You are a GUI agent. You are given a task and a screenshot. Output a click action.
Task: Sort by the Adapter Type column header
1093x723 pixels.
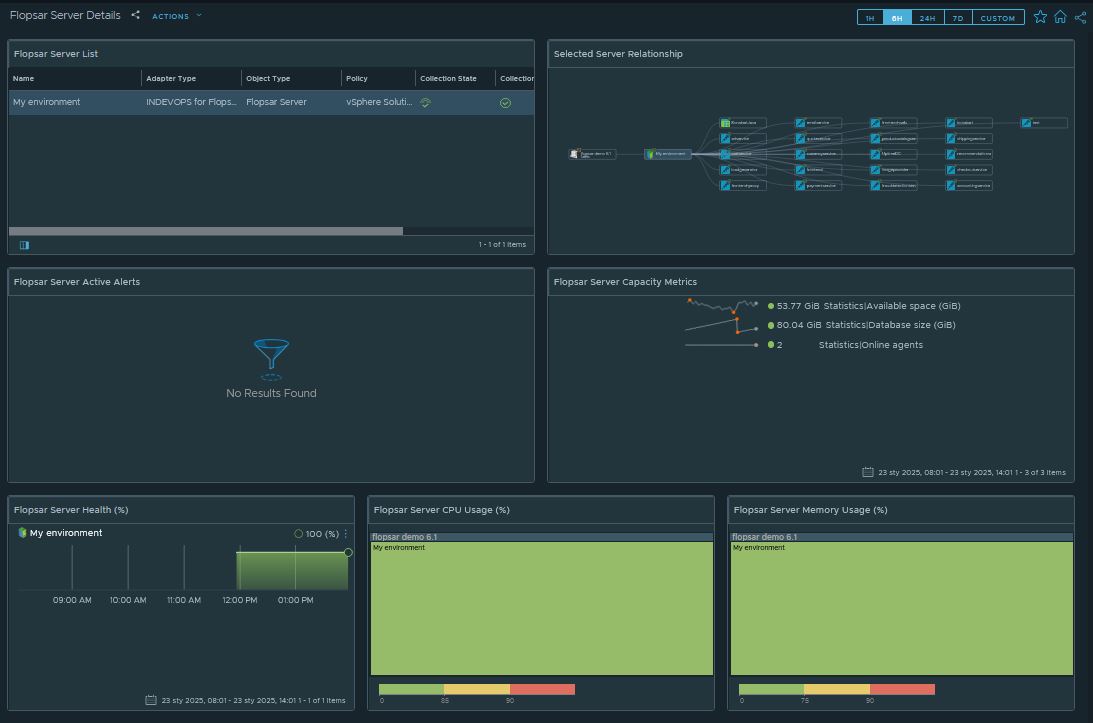191,78
